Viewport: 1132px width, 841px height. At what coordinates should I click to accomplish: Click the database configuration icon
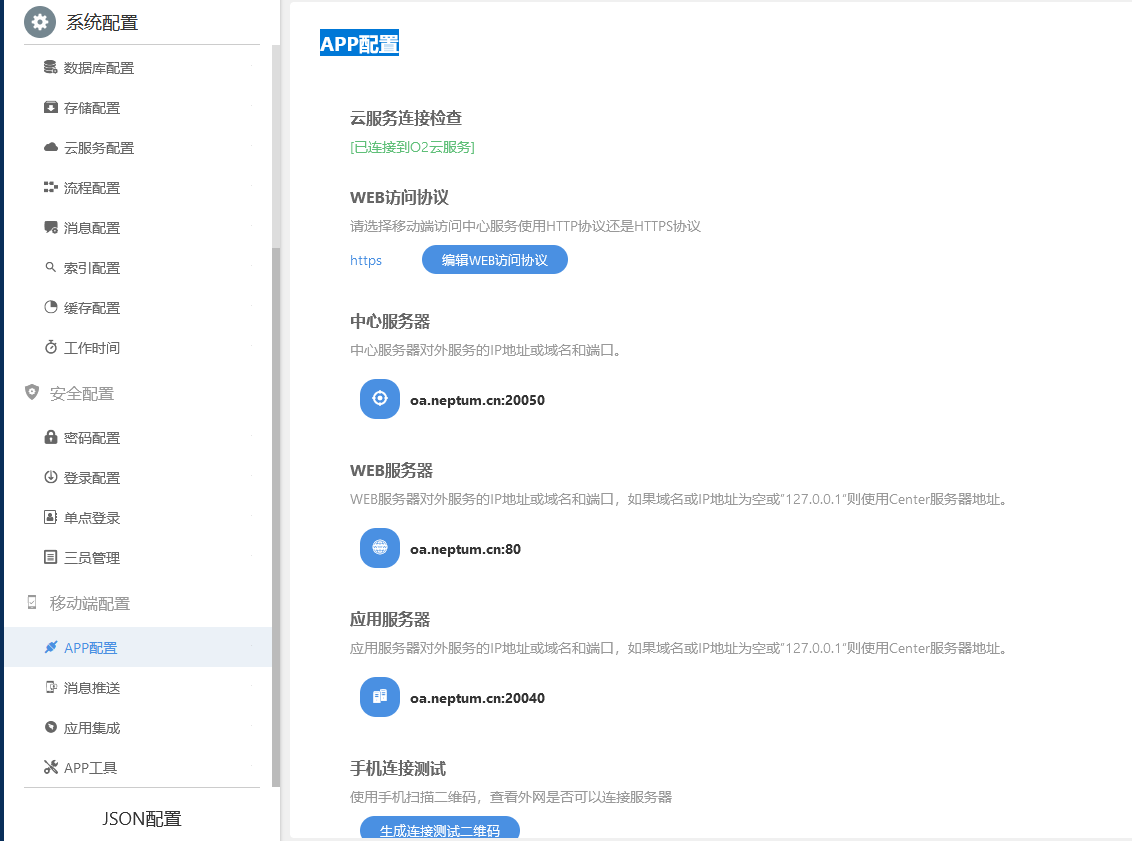click(x=51, y=67)
